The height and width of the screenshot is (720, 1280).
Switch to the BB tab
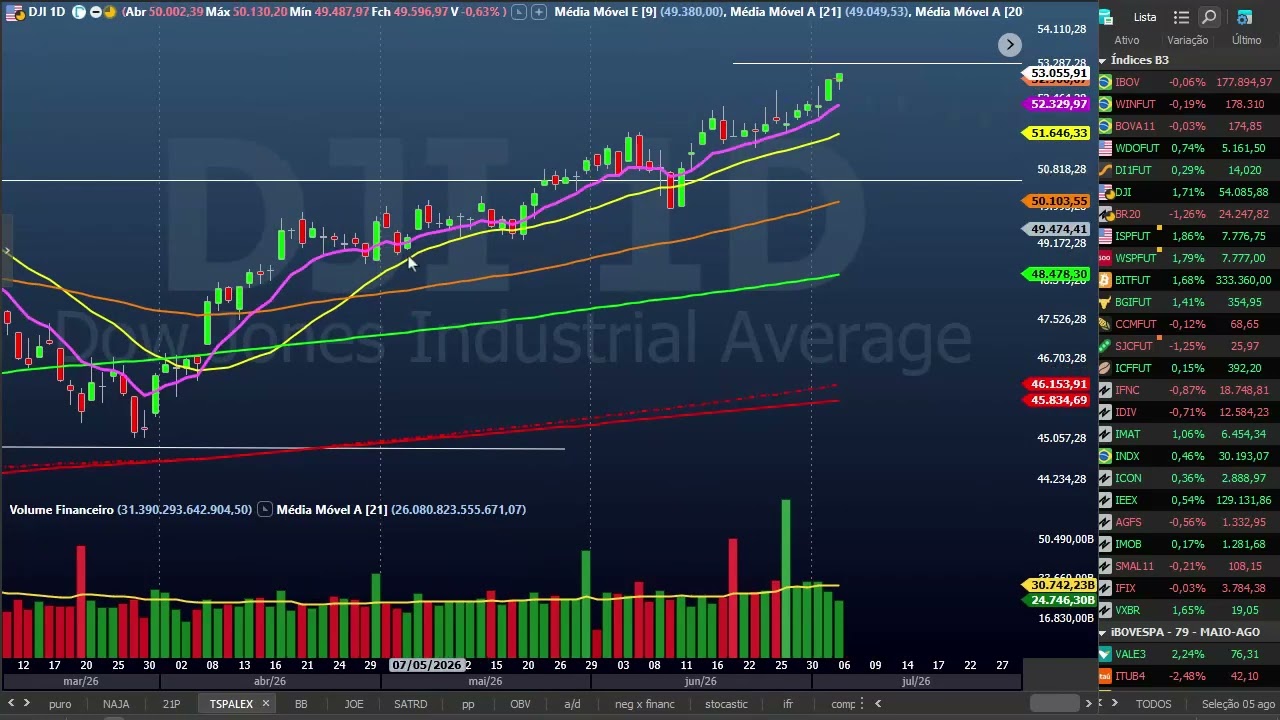tap(300, 704)
